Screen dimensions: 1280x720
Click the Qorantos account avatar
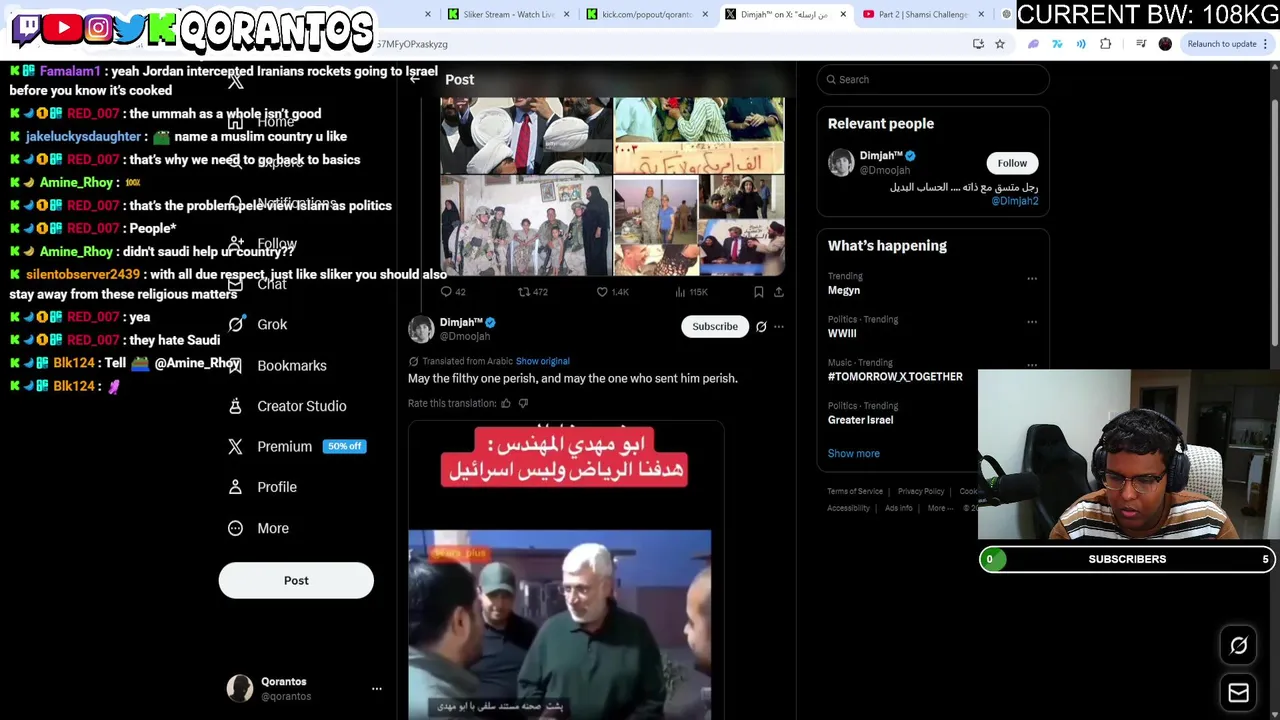click(x=240, y=688)
